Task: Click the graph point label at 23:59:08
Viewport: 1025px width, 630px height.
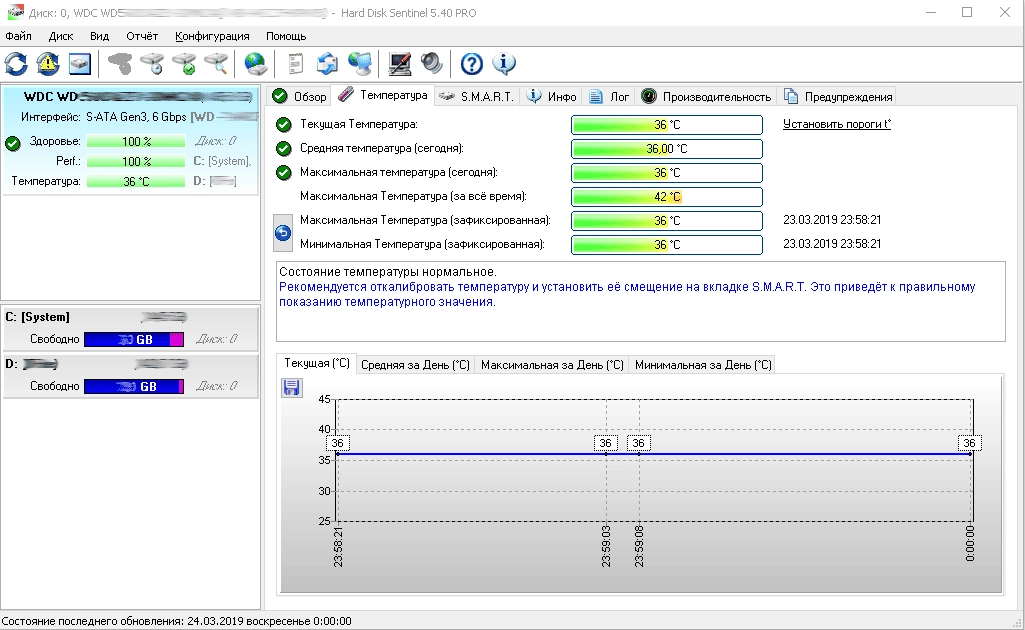Action: [638, 443]
